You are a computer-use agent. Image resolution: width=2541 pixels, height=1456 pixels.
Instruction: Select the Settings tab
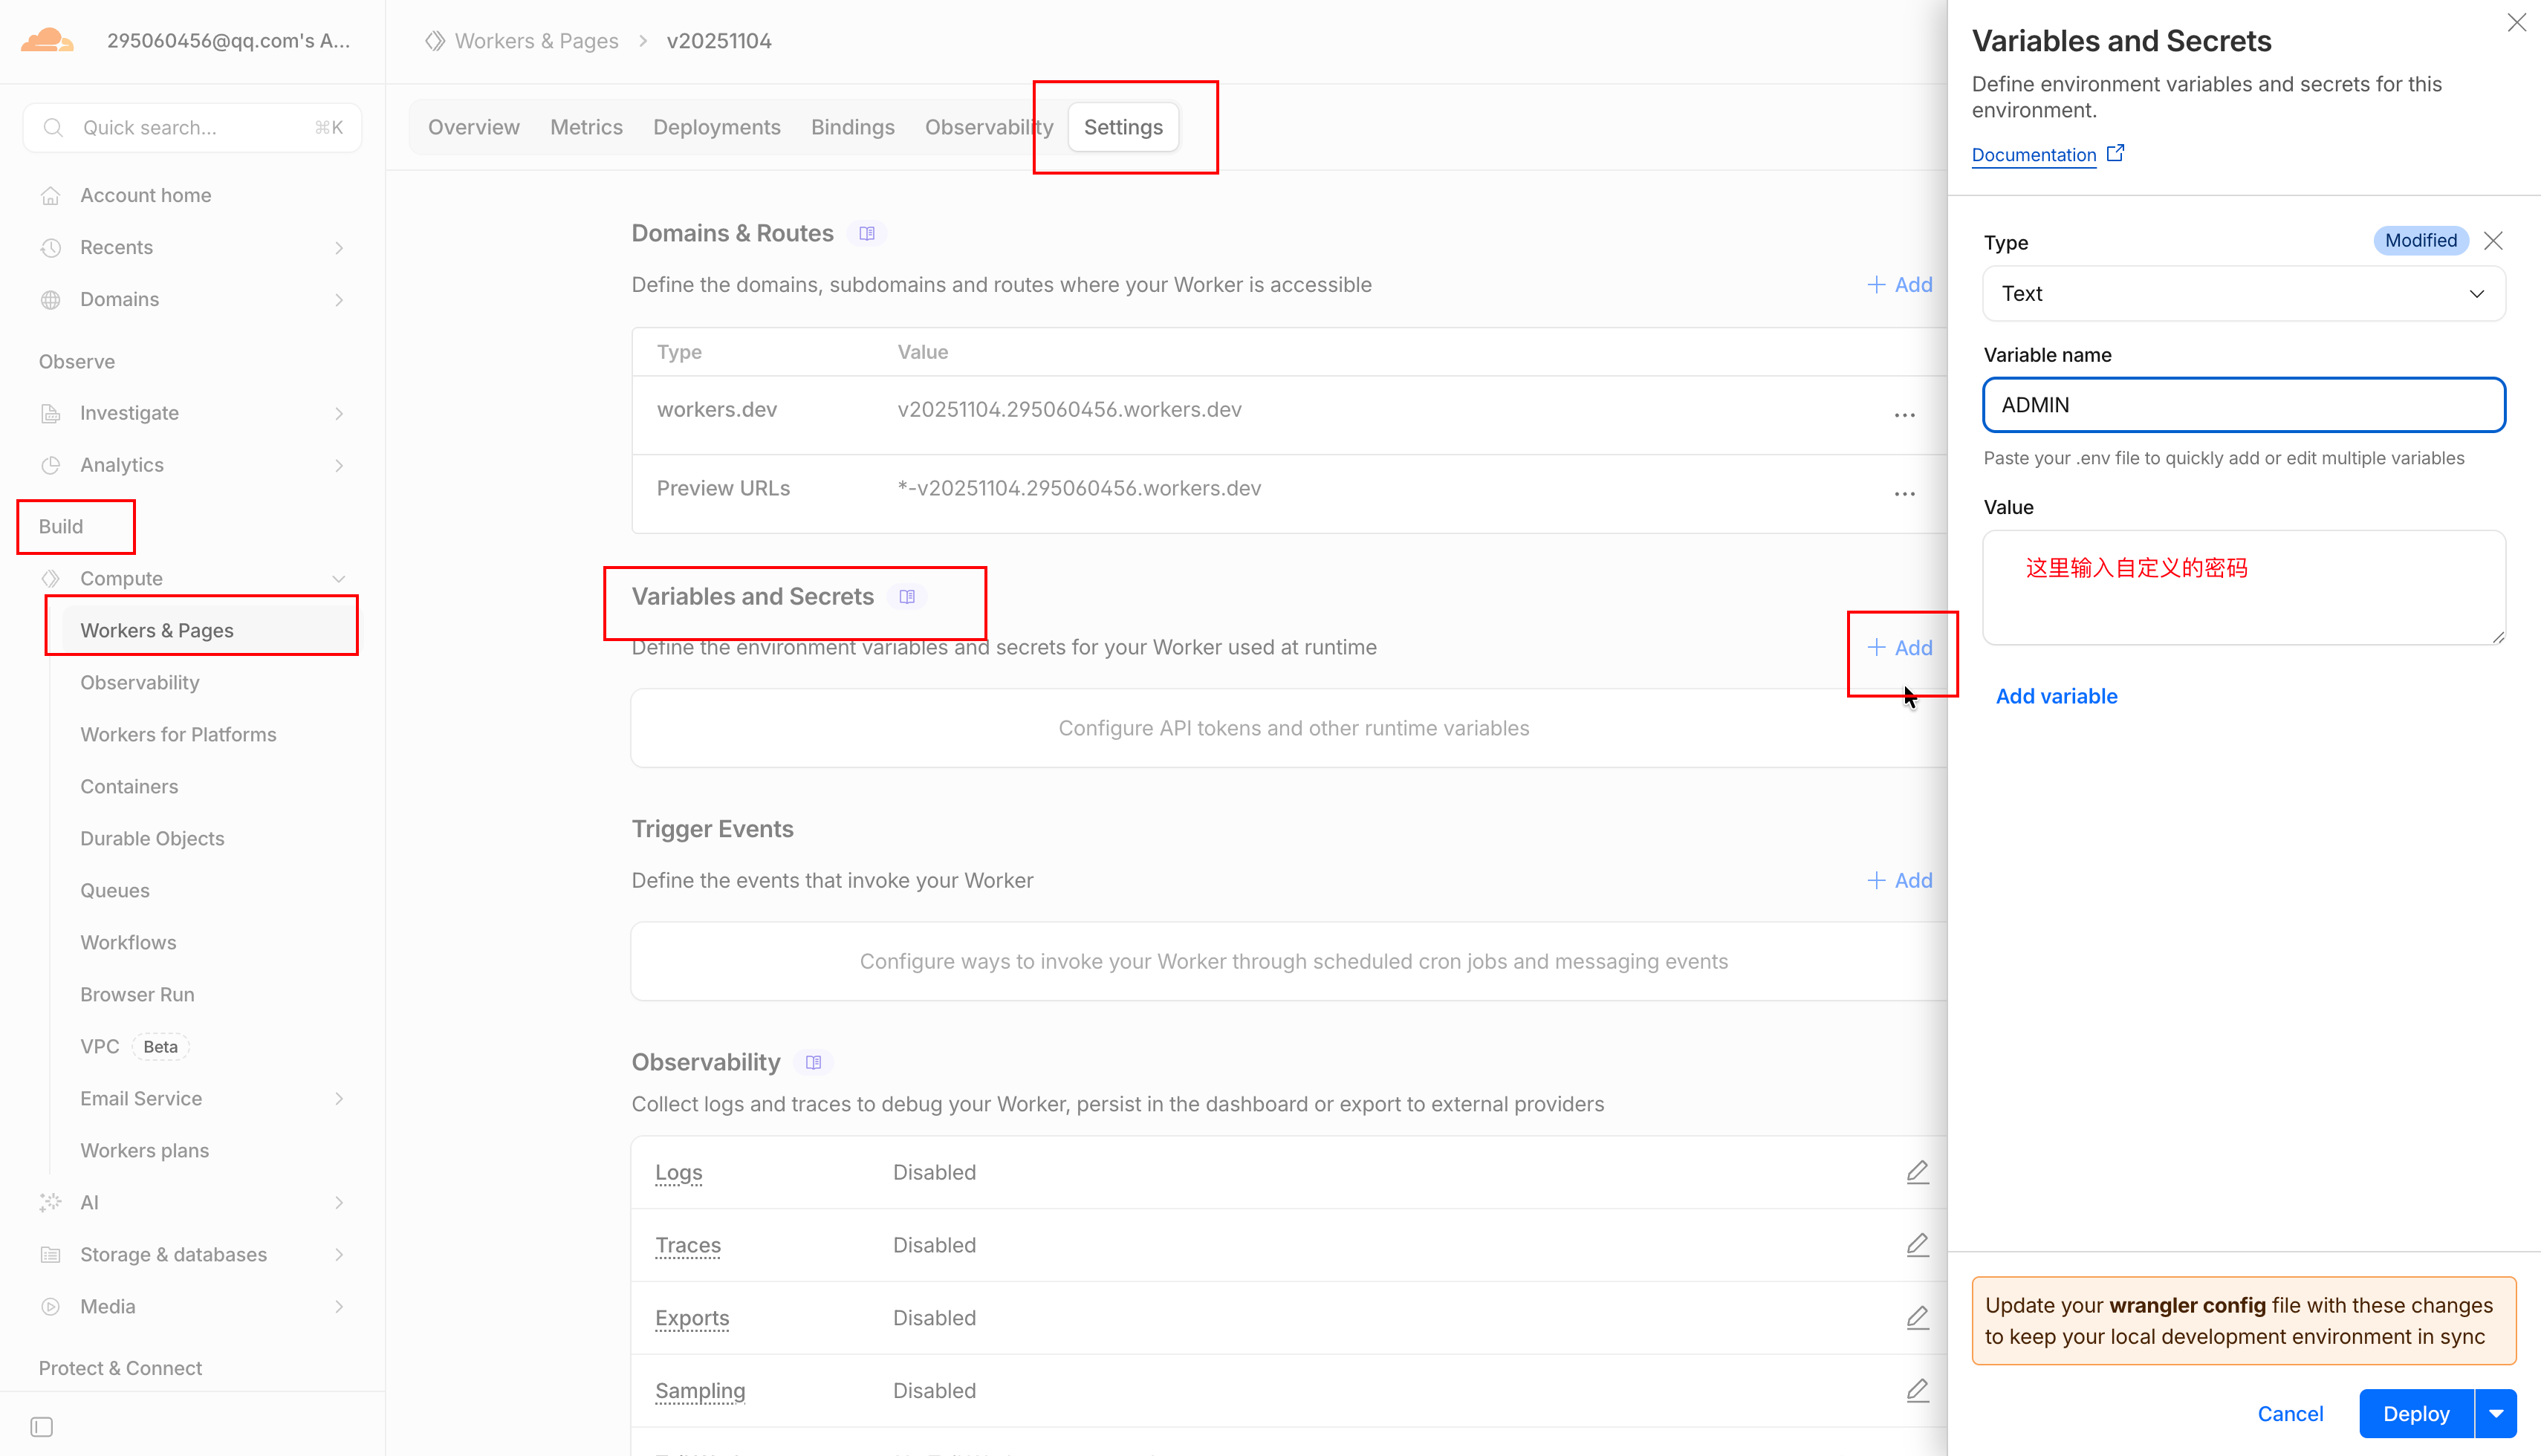tap(1123, 127)
